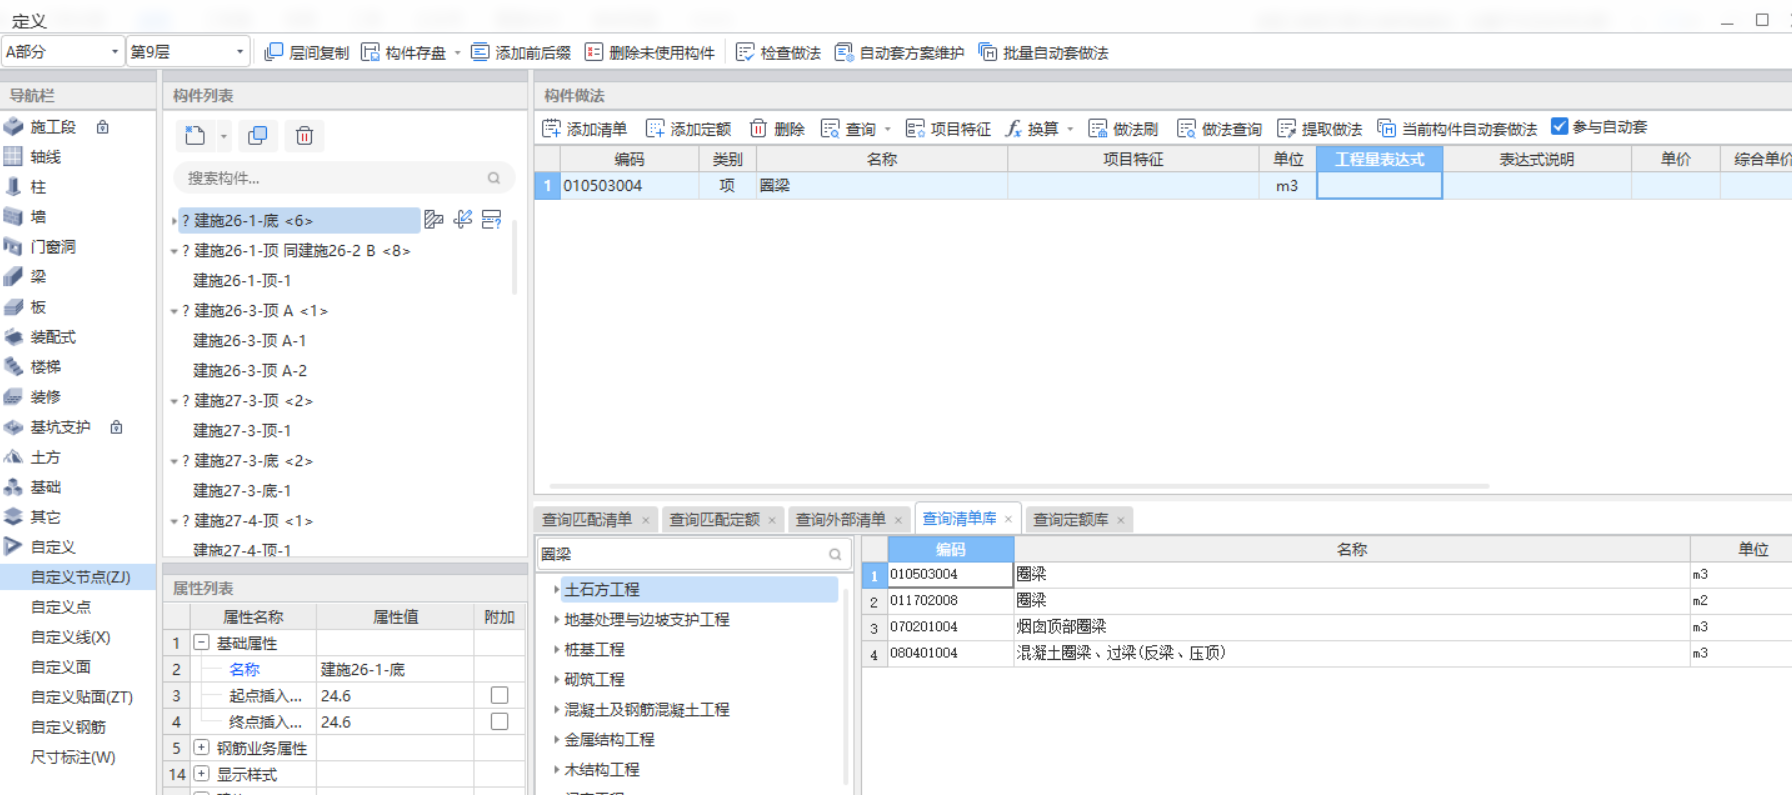Screen dimensions: 1792x795
Task: Open 构件存盘 tool
Action: point(405,52)
